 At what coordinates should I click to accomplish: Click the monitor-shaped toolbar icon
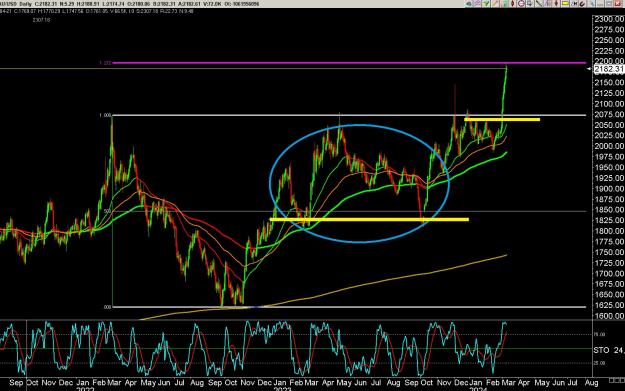click(529, 3)
